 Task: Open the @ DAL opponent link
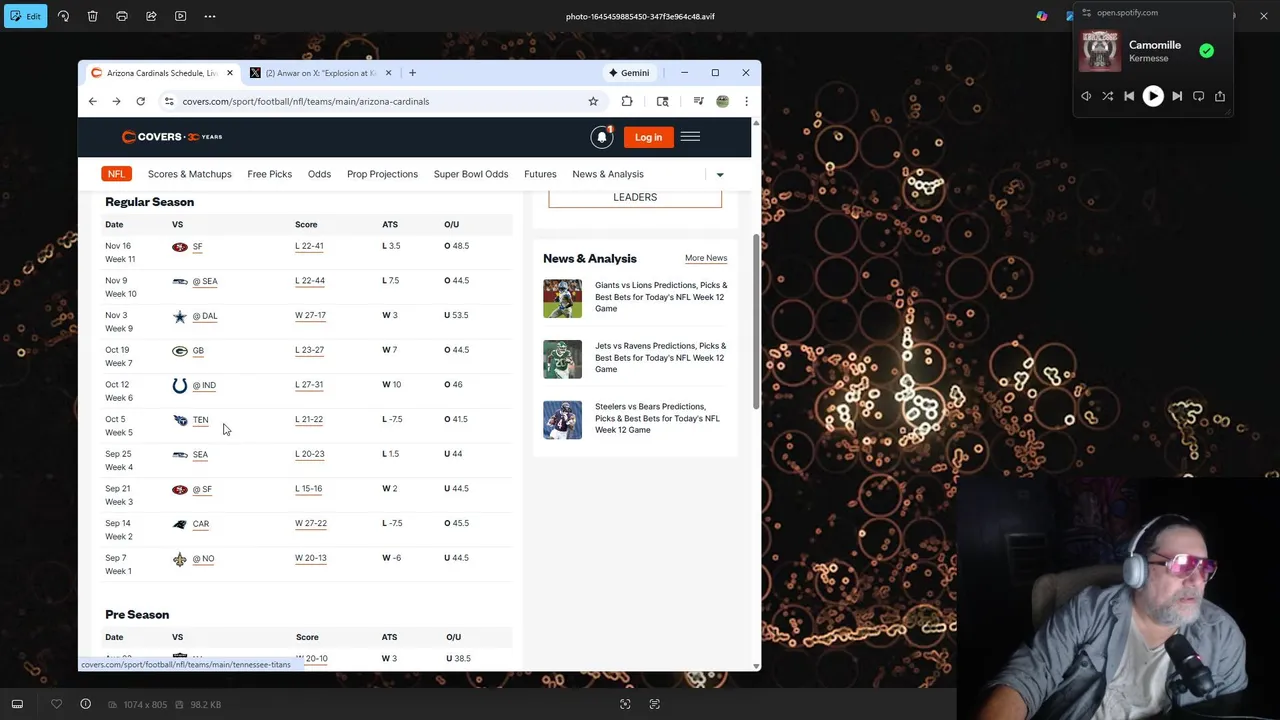pyautogui.click(x=205, y=316)
